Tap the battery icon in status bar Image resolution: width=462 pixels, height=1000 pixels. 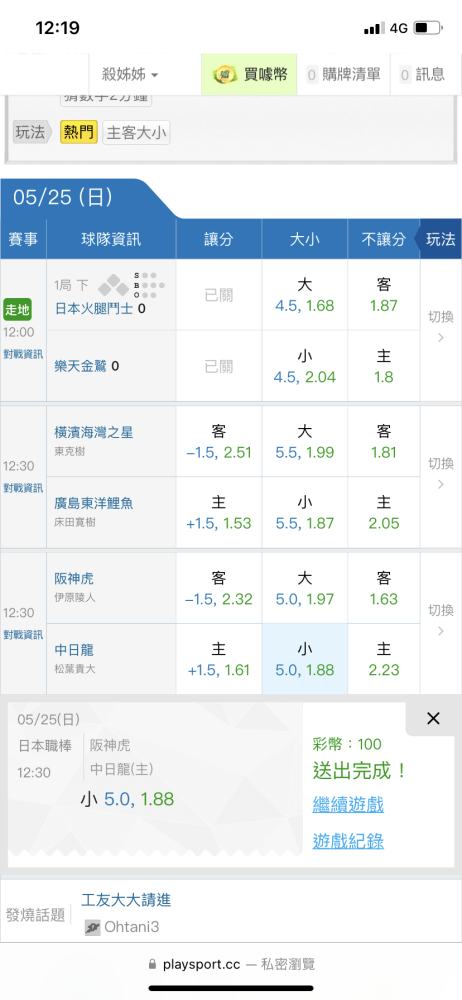point(428,28)
